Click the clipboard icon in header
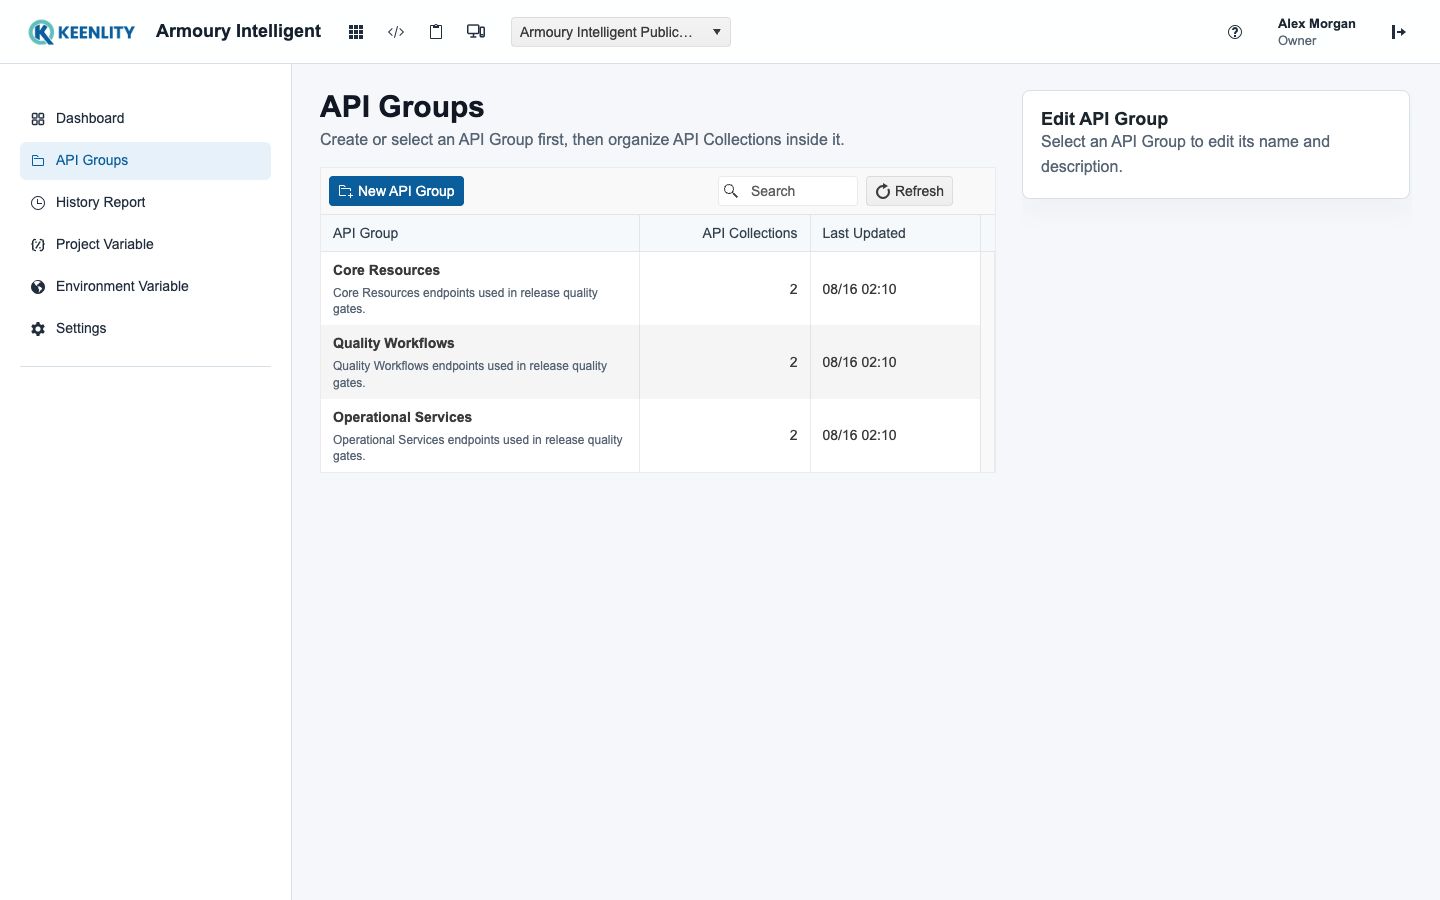The height and width of the screenshot is (900, 1440). point(436,32)
